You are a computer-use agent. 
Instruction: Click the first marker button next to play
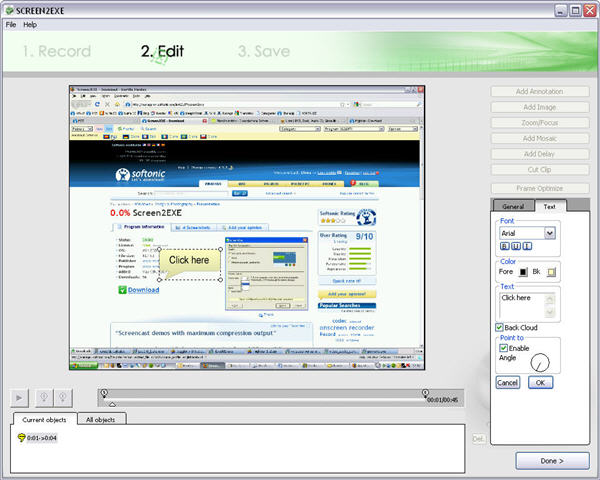click(x=44, y=398)
